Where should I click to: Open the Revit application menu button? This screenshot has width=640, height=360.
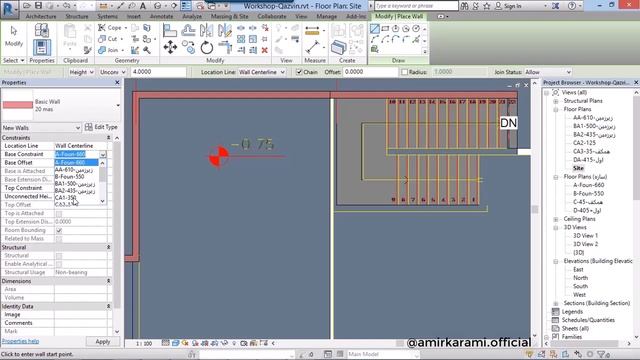(x=9, y=9)
